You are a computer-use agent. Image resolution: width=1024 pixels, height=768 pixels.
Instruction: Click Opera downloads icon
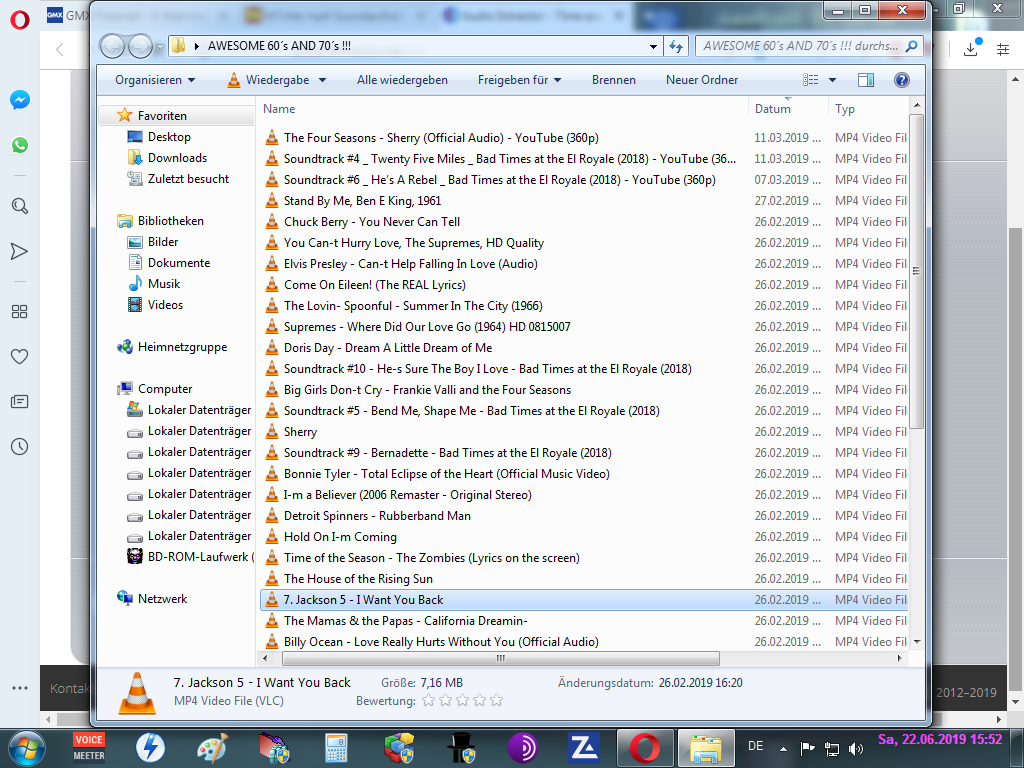(x=971, y=48)
